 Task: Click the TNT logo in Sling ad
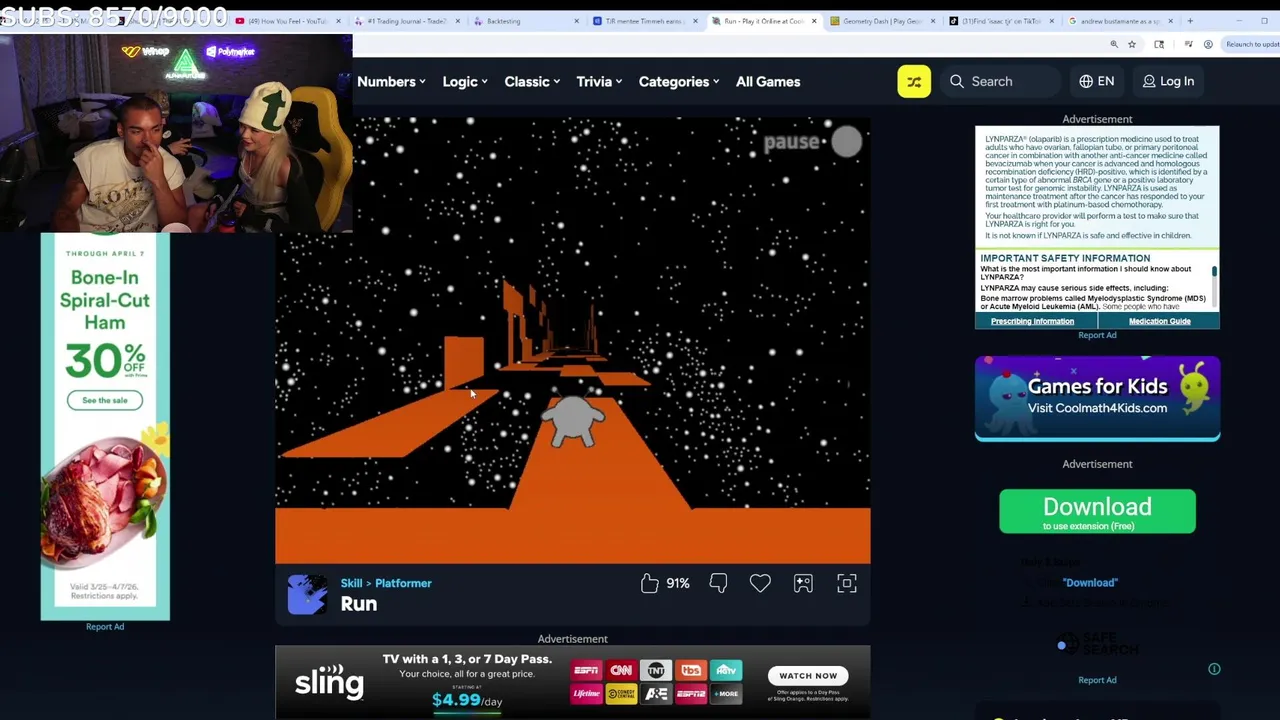click(656, 670)
